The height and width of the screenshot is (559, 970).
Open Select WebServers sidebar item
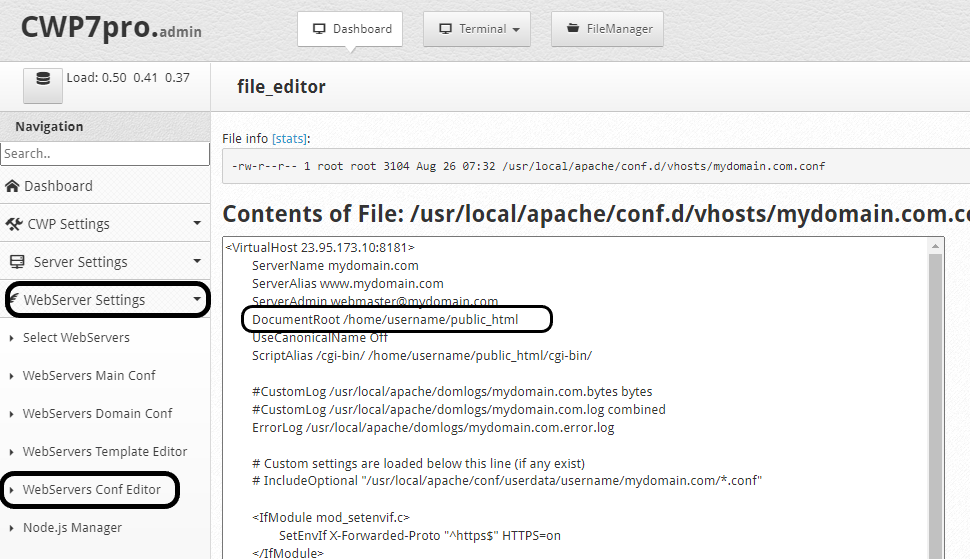click(x=76, y=338)
